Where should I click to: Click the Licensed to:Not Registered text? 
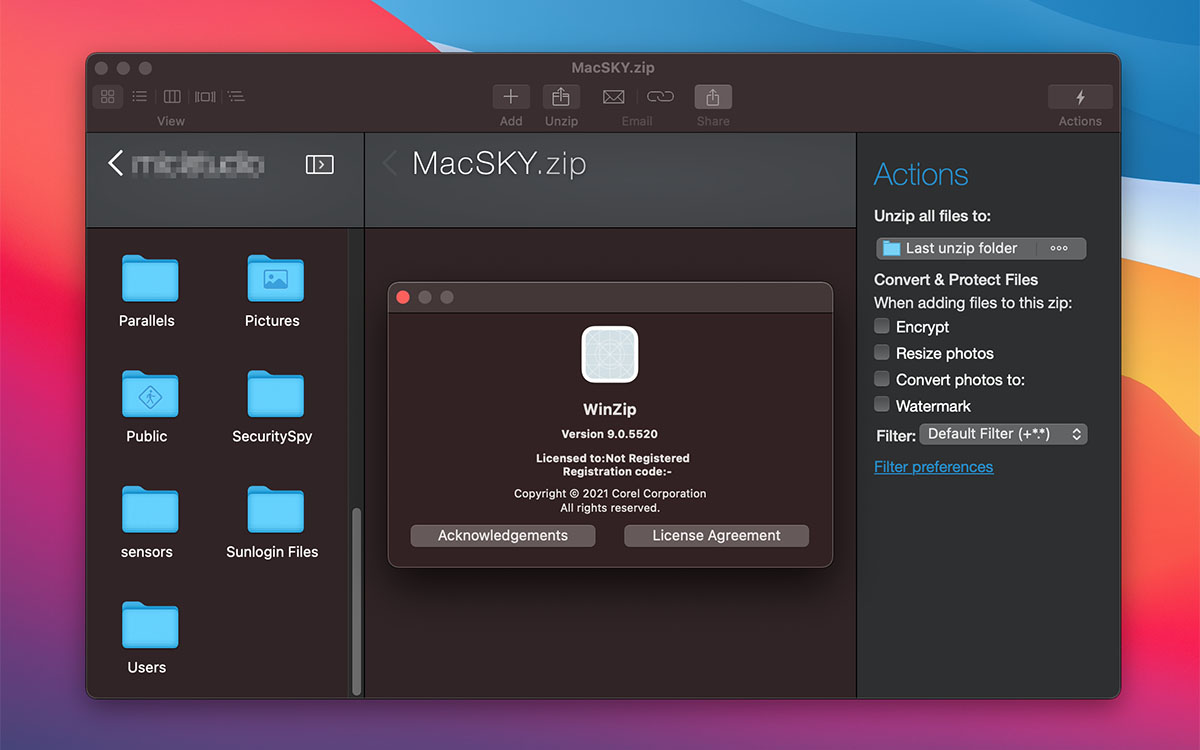613,458
